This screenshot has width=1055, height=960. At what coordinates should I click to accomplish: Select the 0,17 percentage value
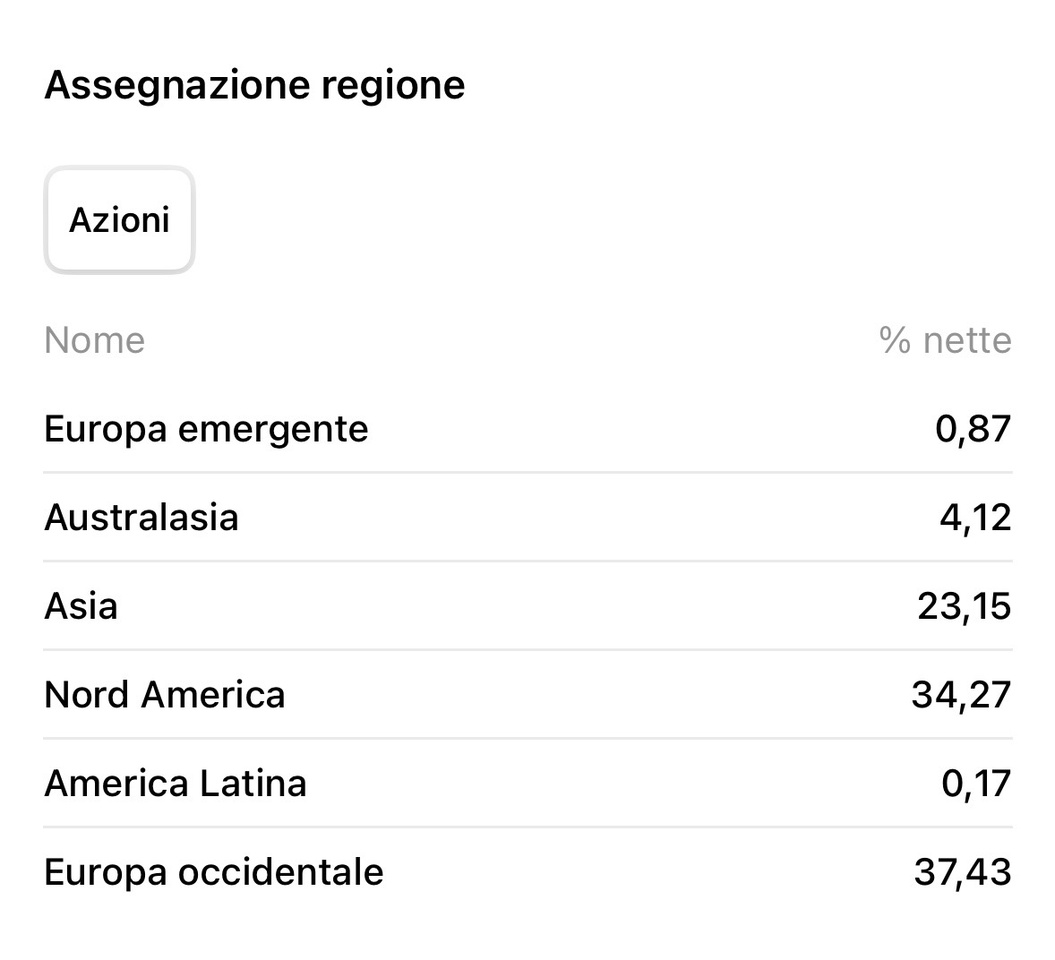coord(976,783)
